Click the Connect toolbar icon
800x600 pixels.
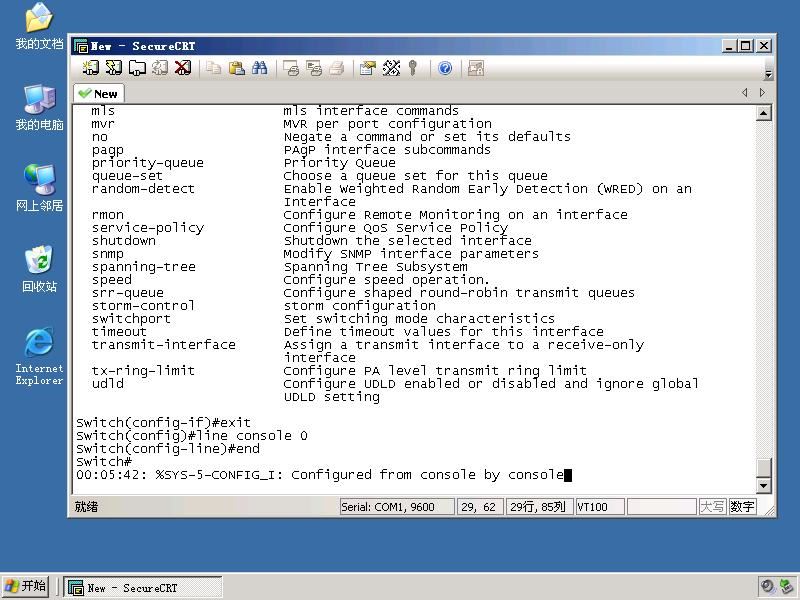91,68
